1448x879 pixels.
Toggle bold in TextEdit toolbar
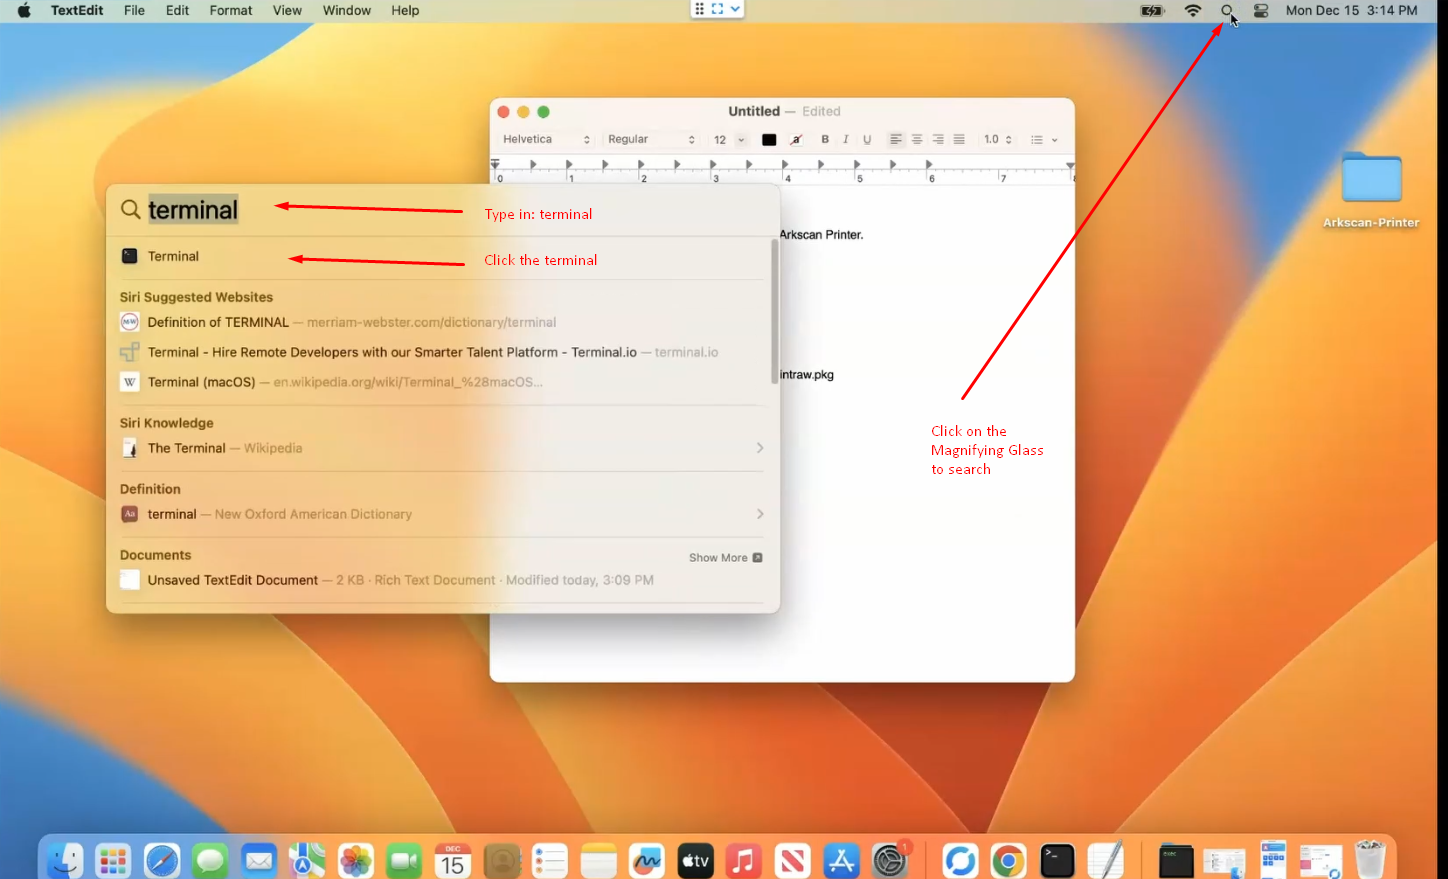point(825,139)
